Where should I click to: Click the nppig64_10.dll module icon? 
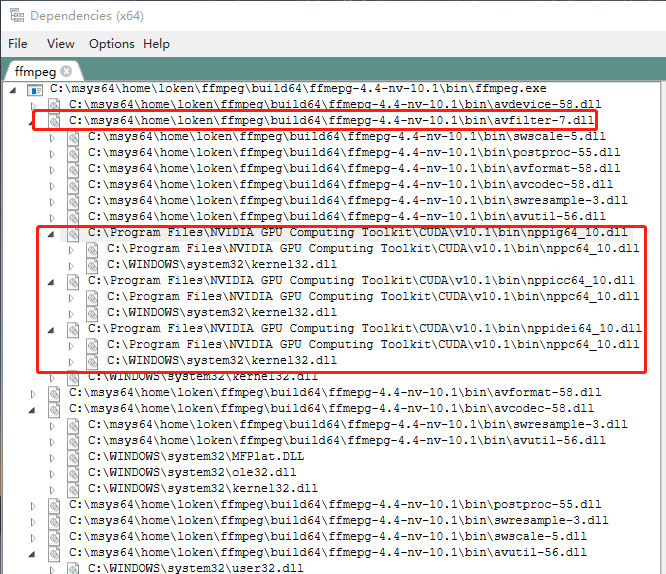[74, 232]
